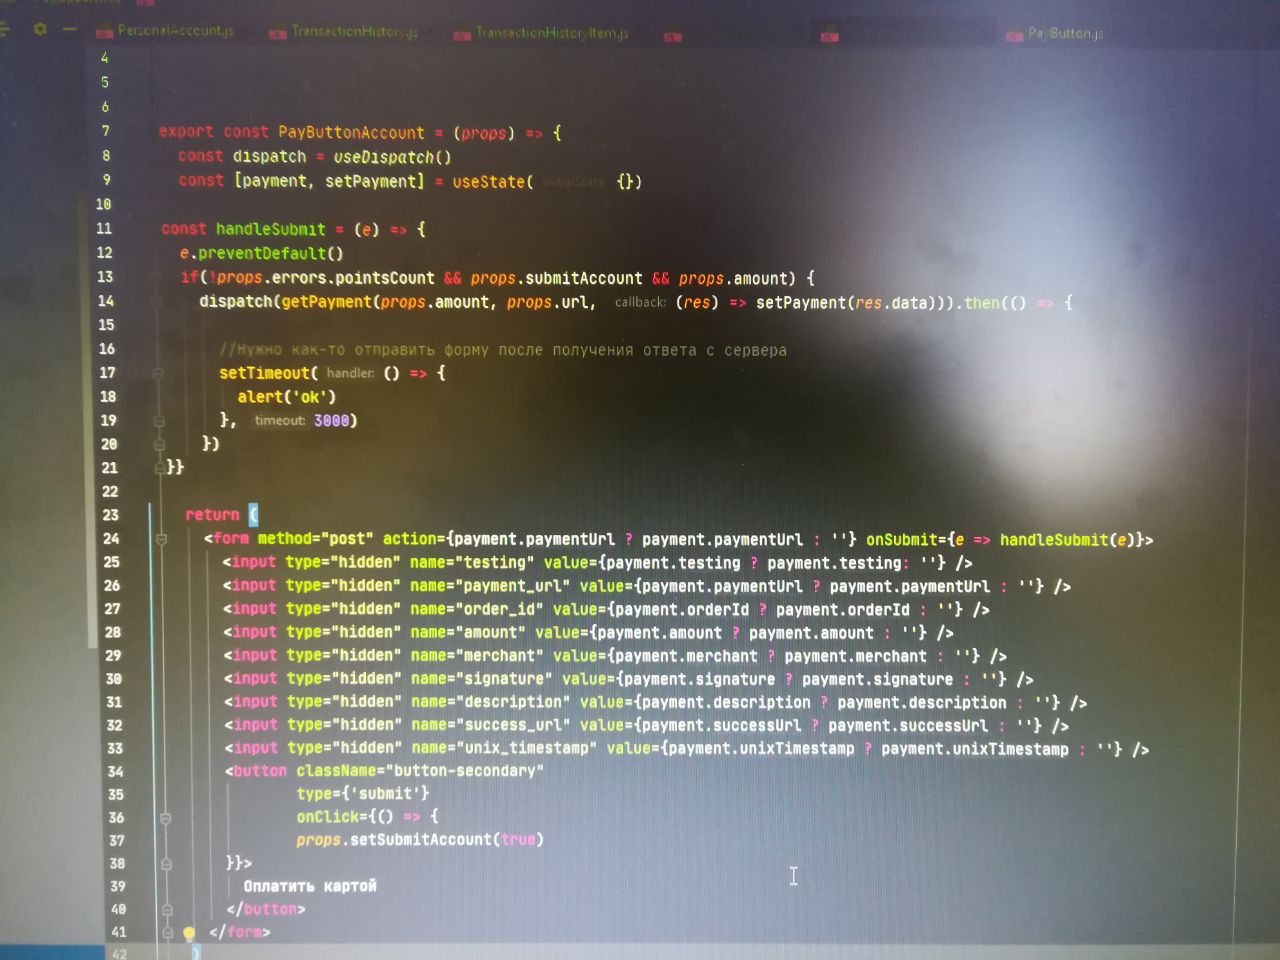Collapse the setTimeout fold marker at line 17
This screenshot has height=960, width=1280.
coord(158,373)
